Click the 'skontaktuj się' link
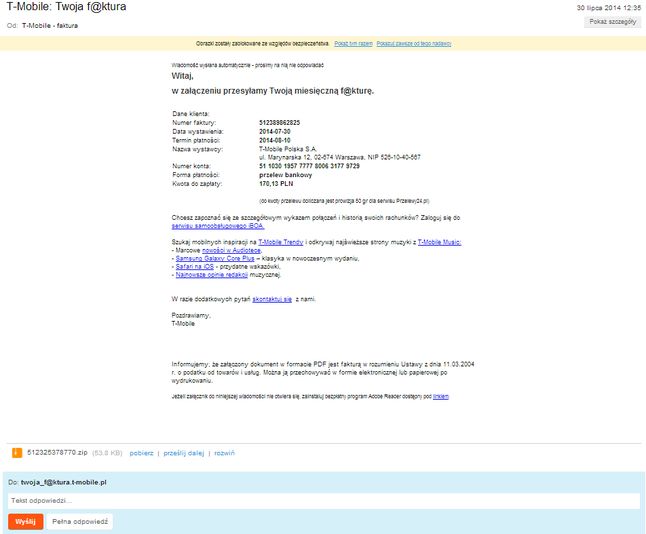Screen dimensions: 646x534 click(x=272, y=299)
